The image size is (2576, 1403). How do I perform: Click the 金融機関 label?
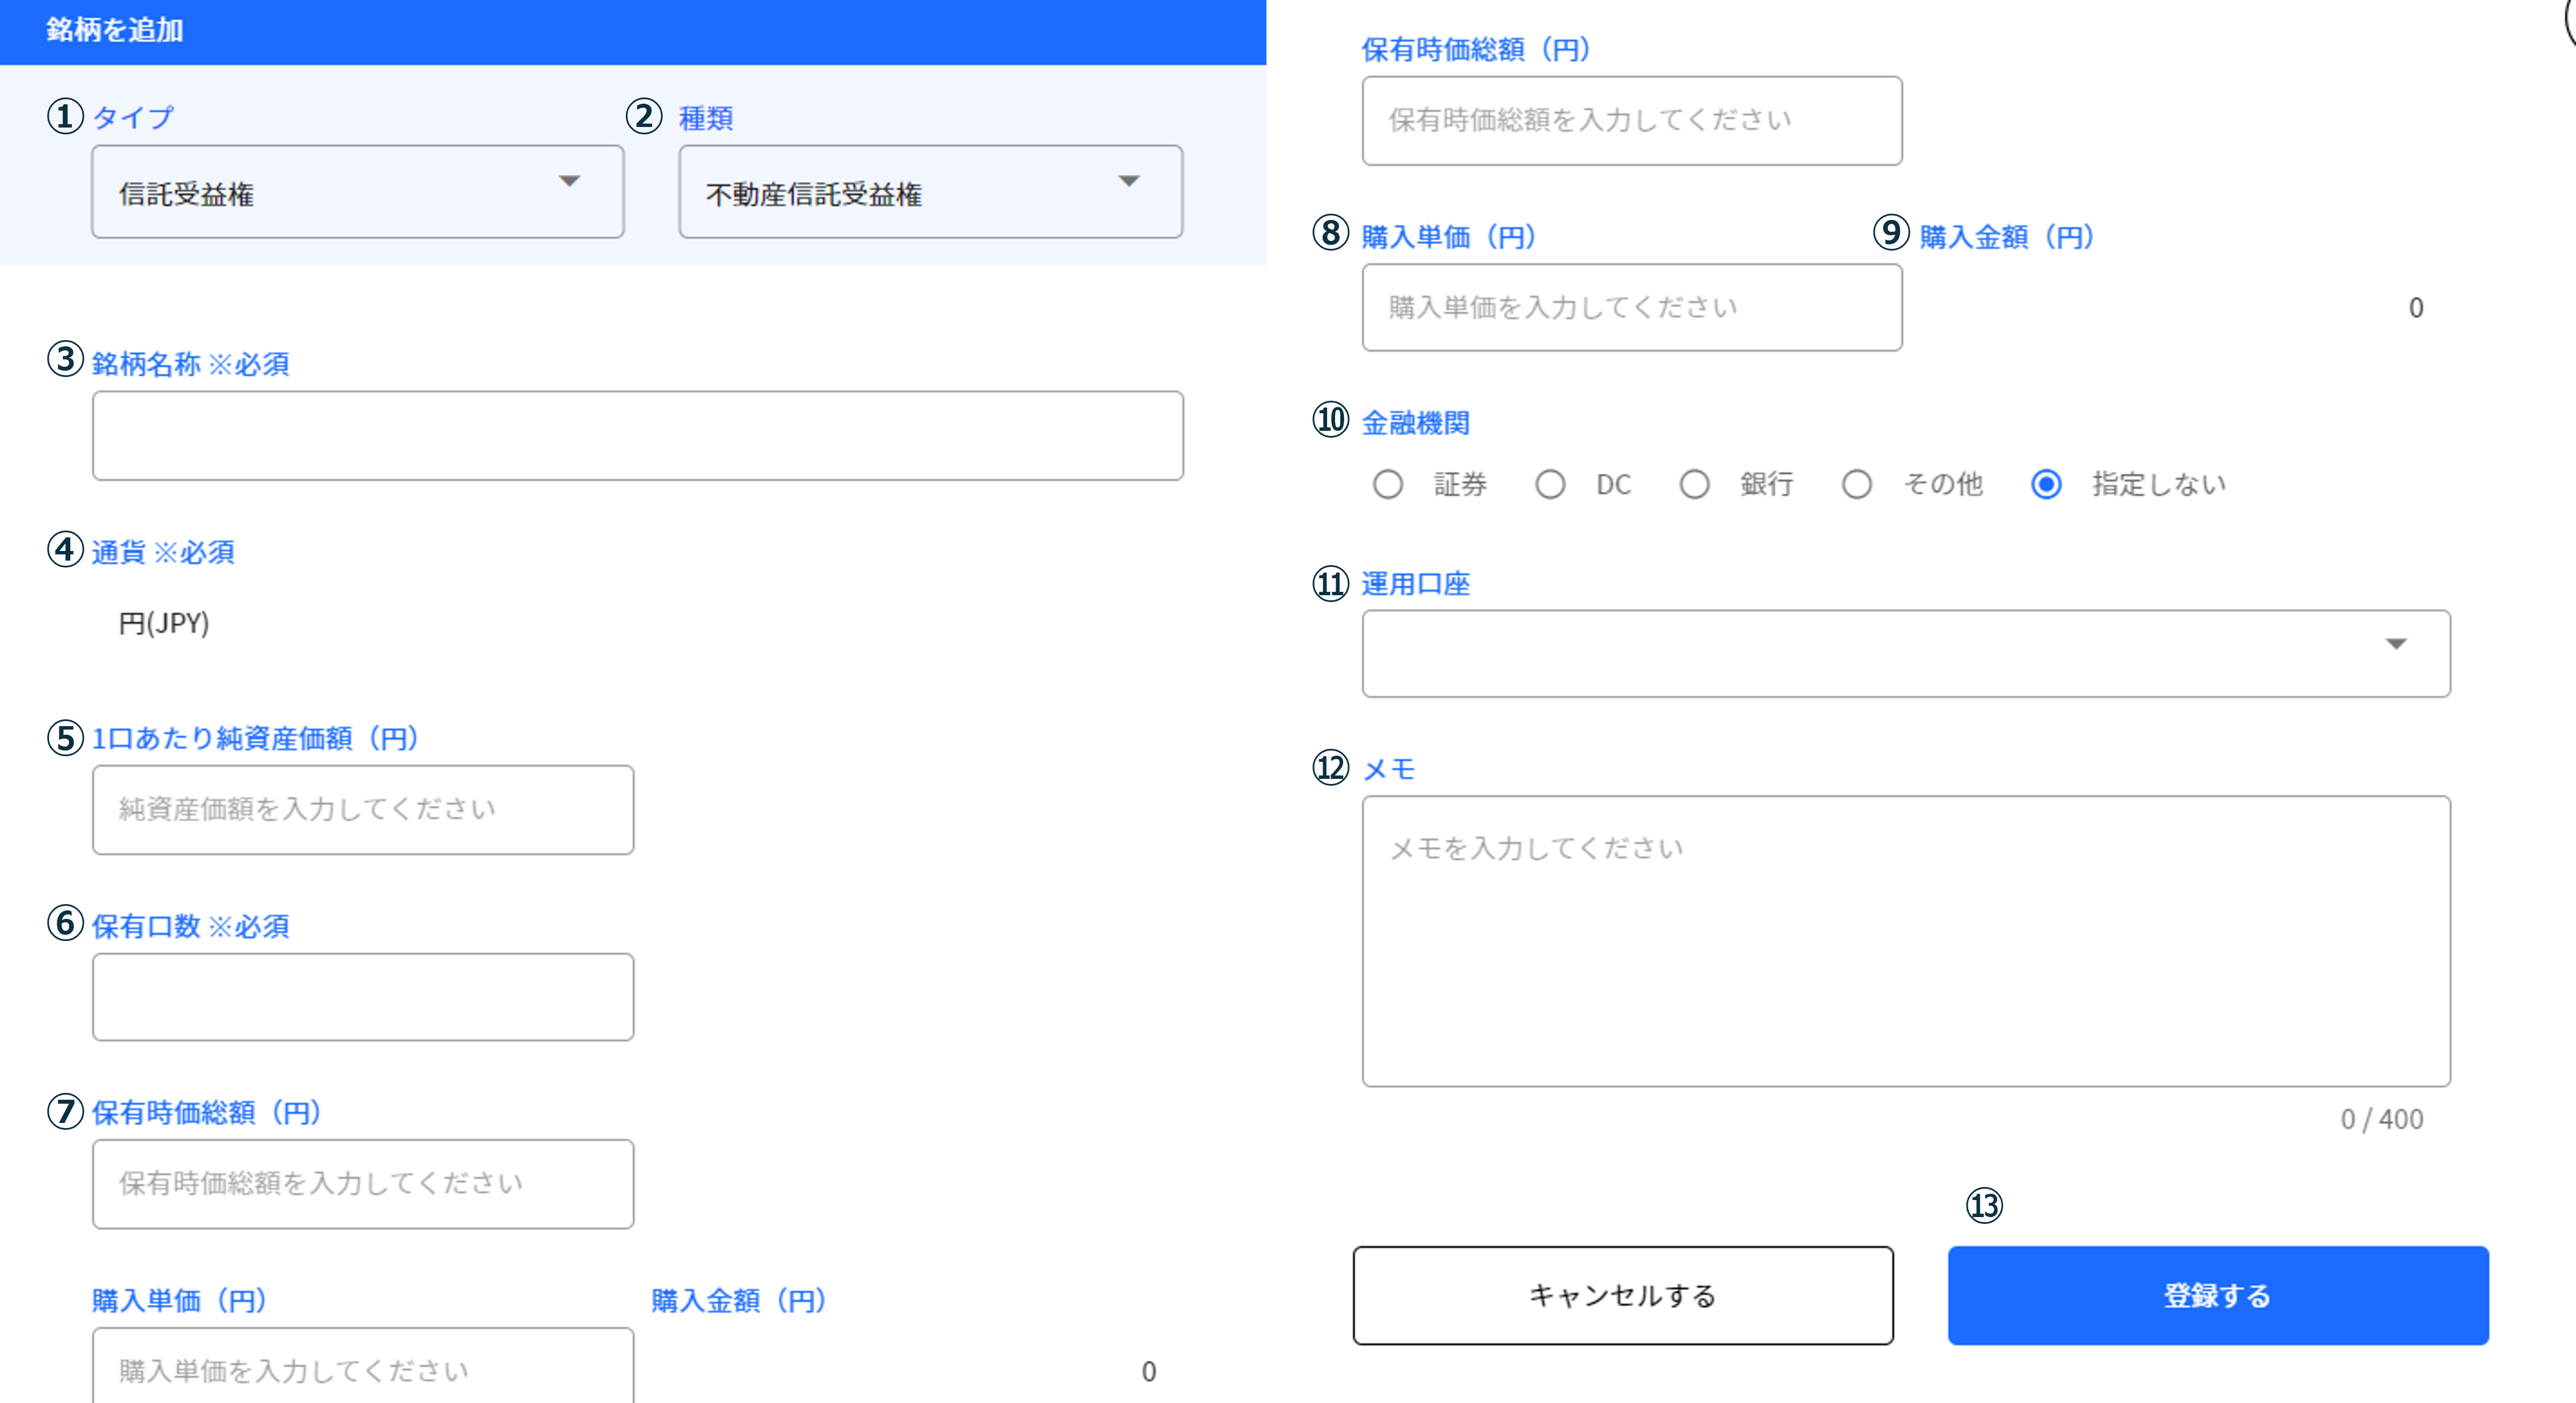(1415, 423)
